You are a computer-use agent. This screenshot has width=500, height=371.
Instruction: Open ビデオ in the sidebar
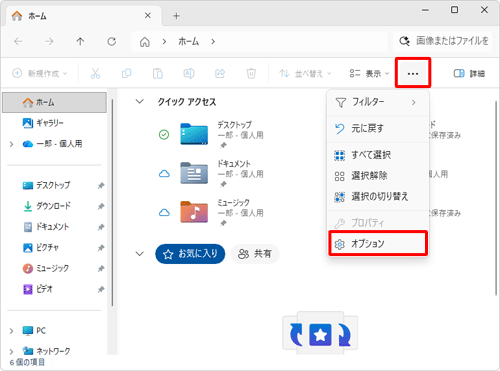[38, 289]
